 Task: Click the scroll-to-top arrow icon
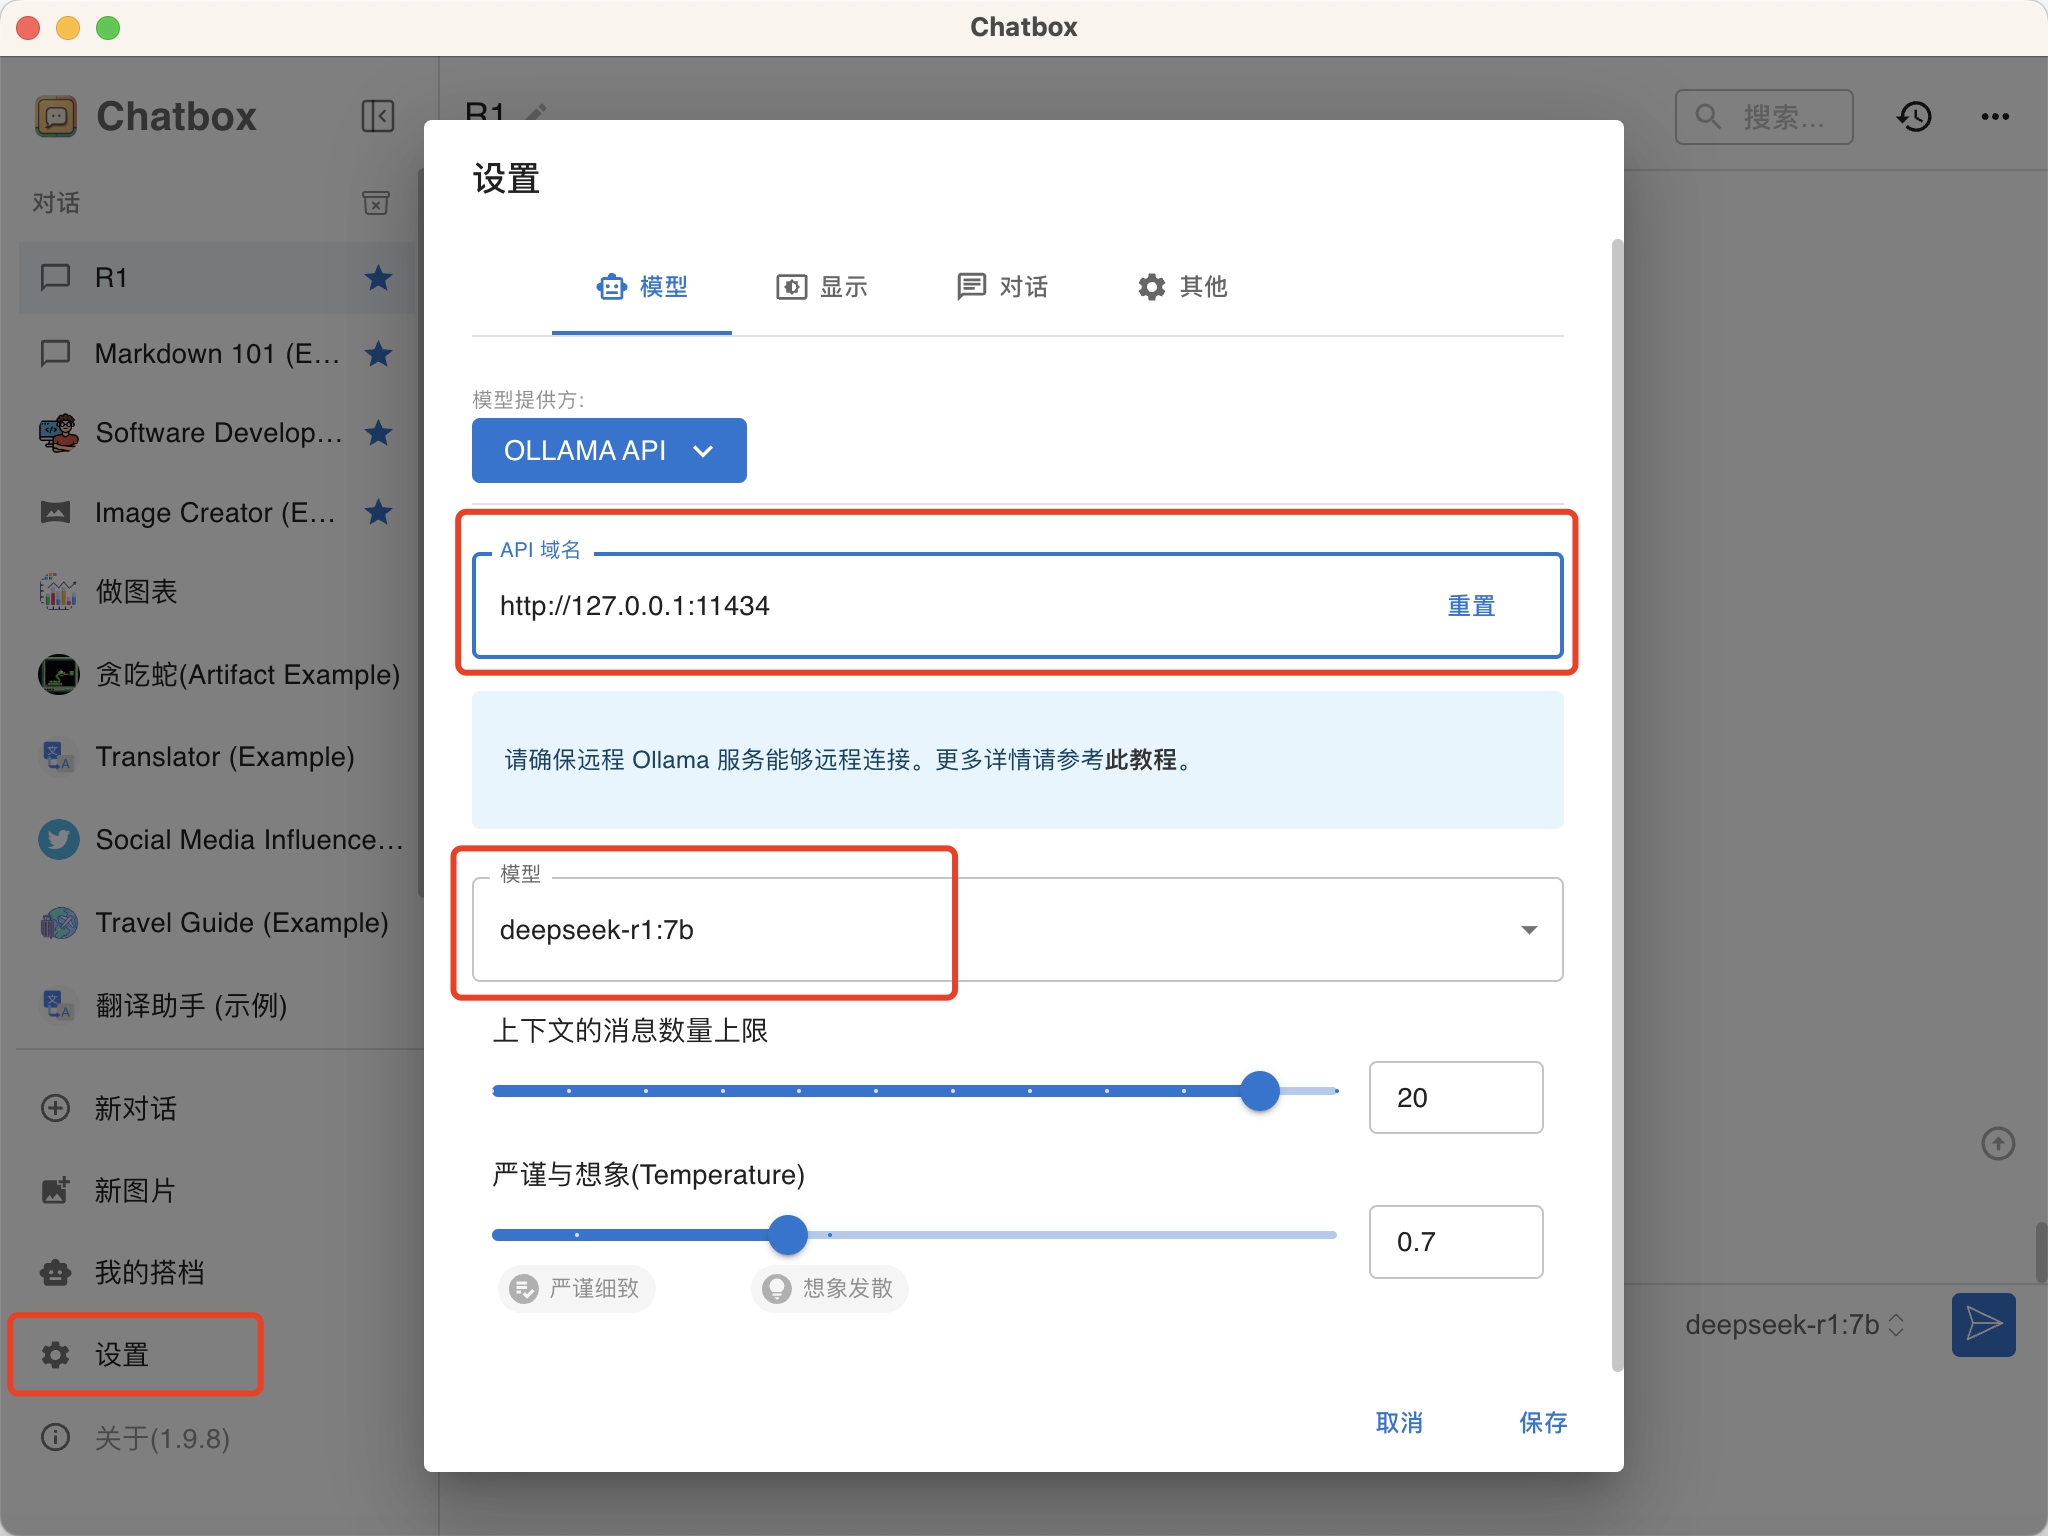[1998, 1143]
